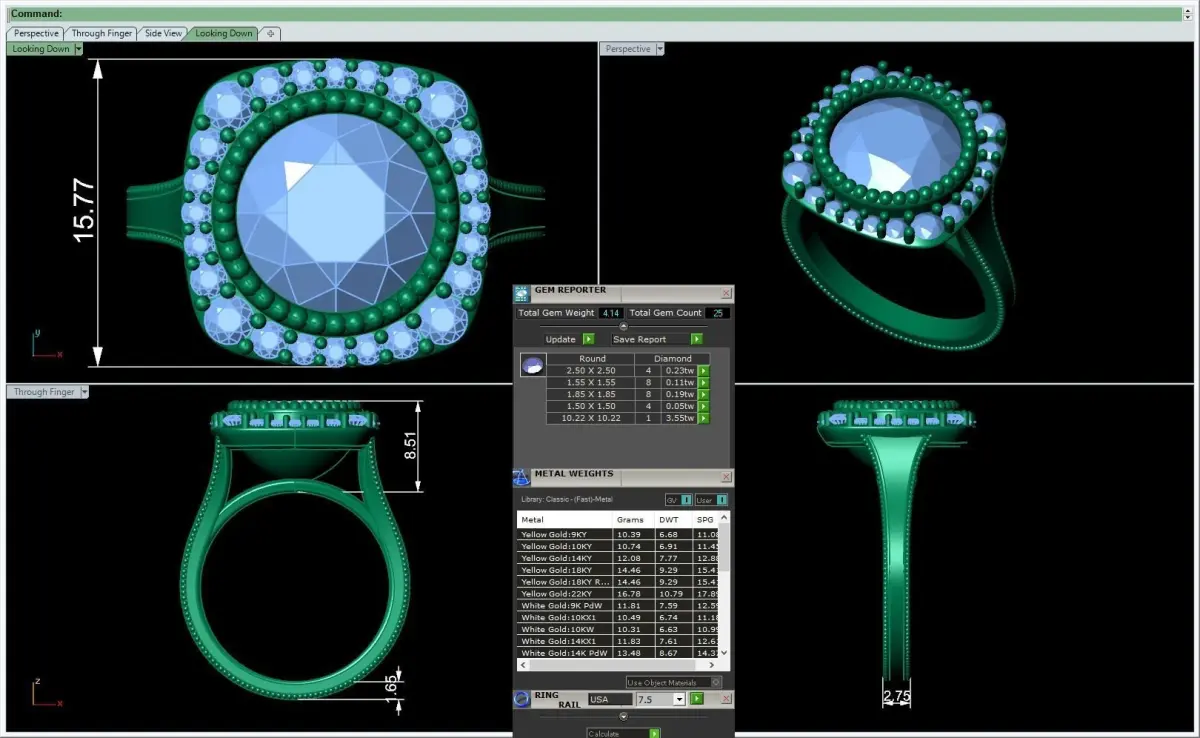Switch to the Side View tab
This screenshot has width=1200, height=738.
tap(163, 33)
